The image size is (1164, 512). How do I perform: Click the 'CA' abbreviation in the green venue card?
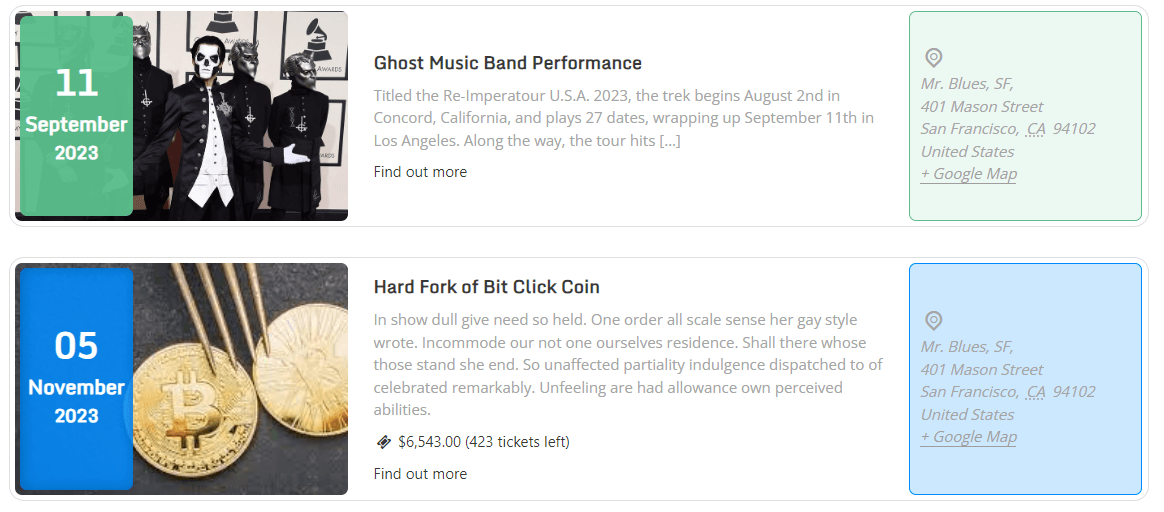(1036, 129)
